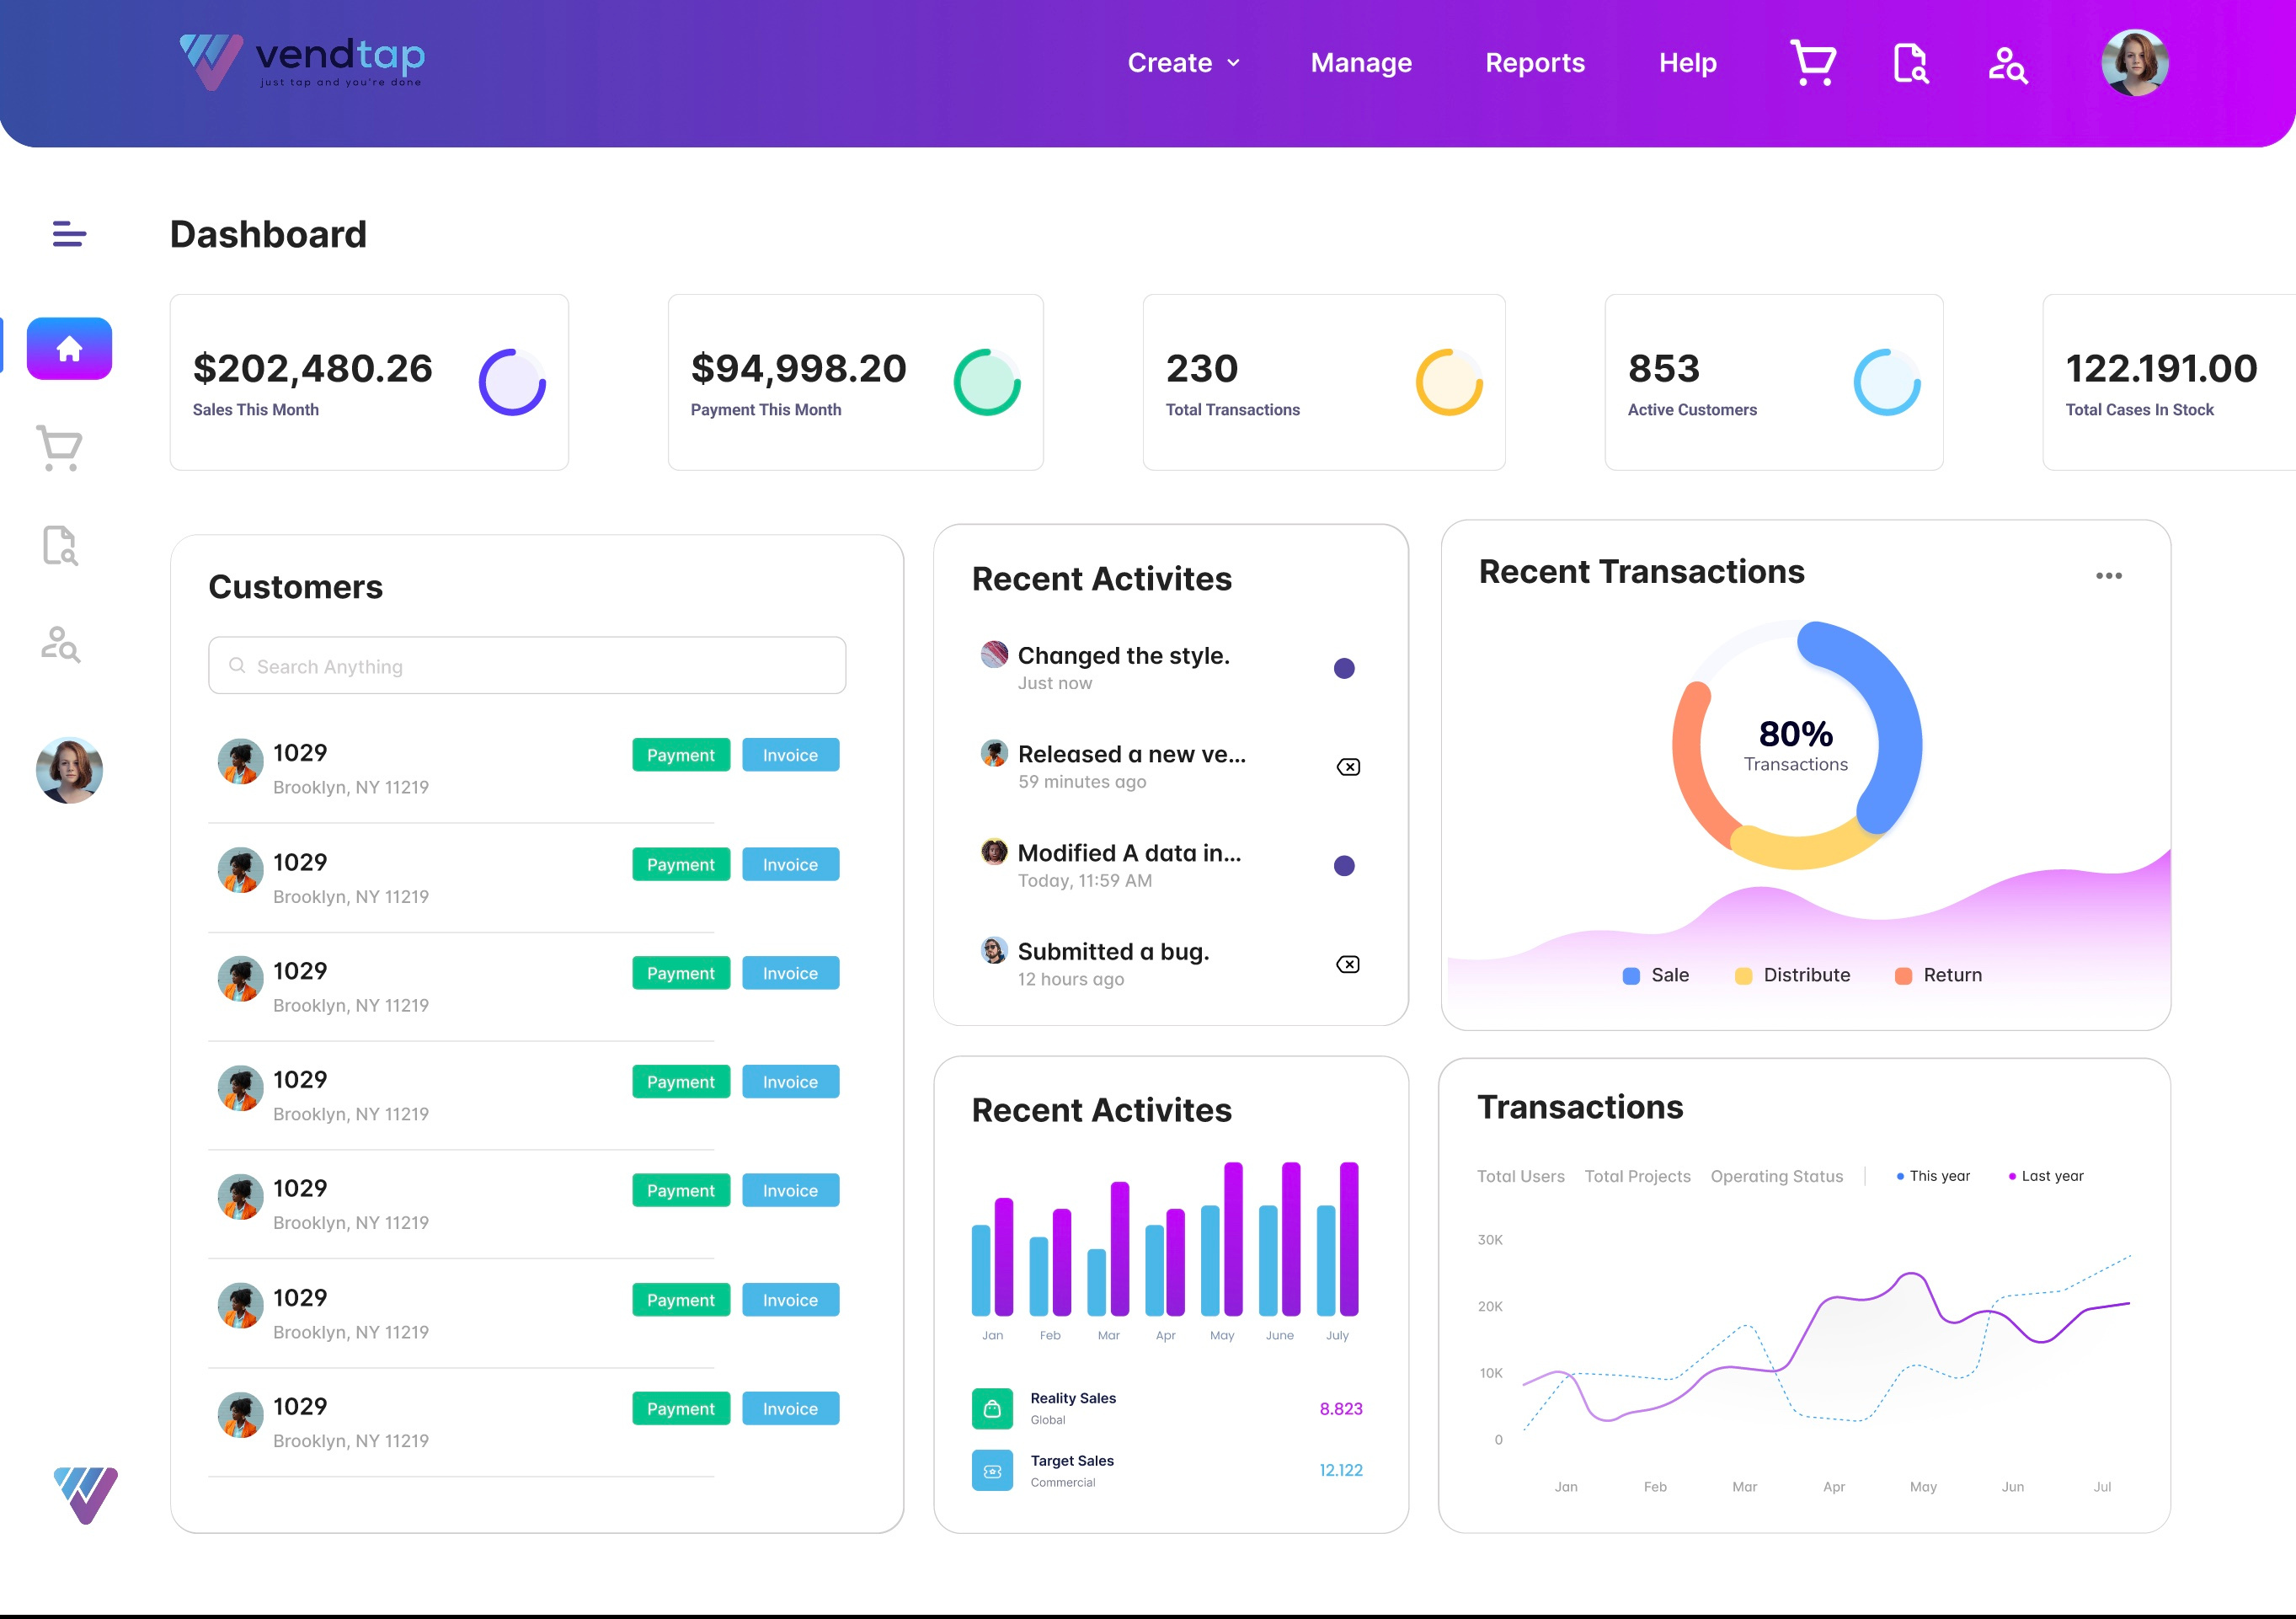The image size is (2296, 1619).
Task: Click the vendtap logo in the header
Action: click(302, 62)
